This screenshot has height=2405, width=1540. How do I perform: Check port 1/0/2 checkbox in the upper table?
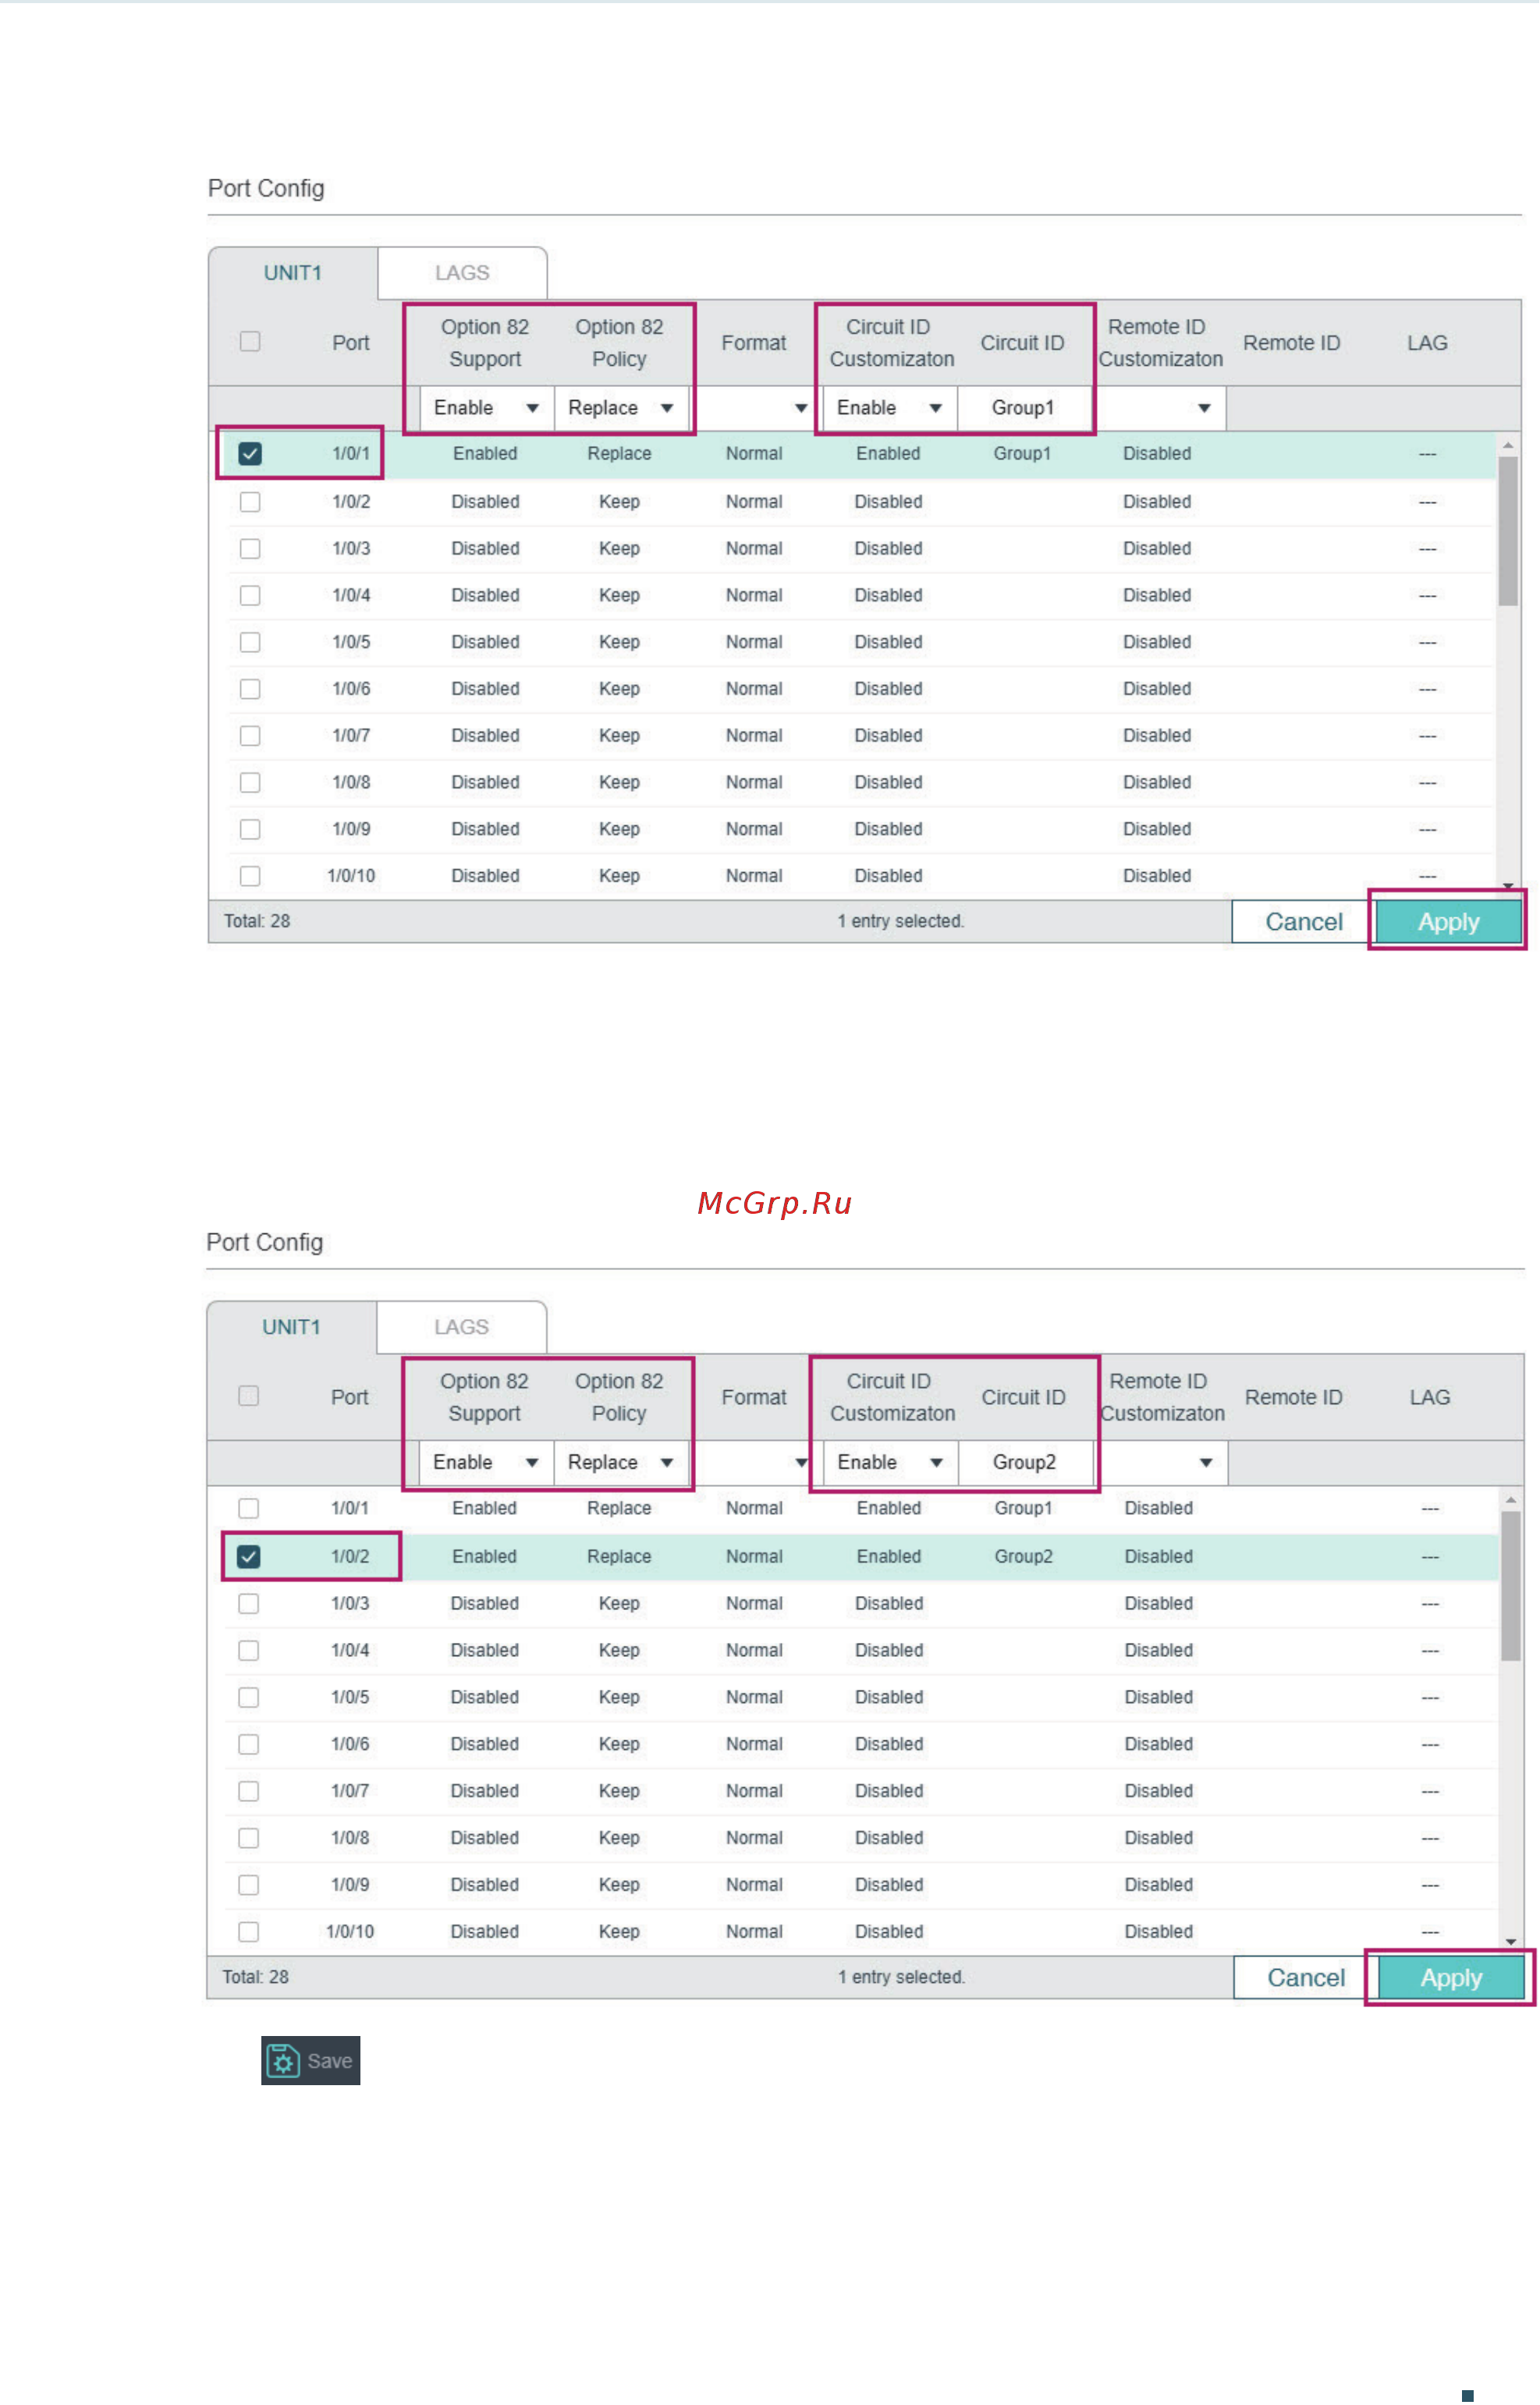(250, 502)
